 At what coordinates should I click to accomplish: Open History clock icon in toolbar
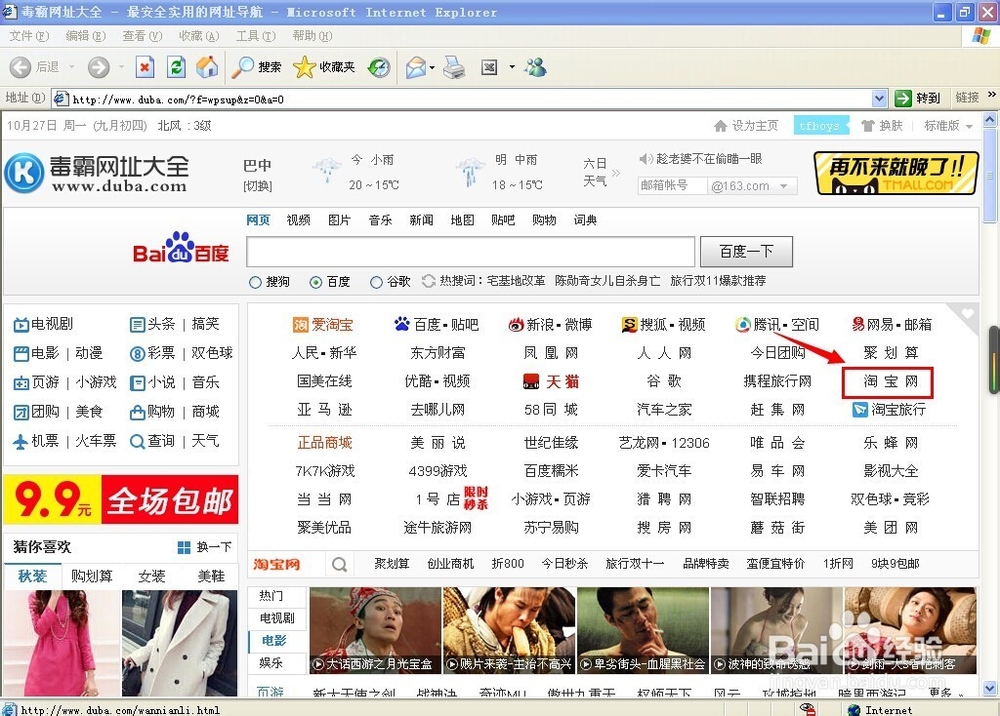tap(379, 67)
